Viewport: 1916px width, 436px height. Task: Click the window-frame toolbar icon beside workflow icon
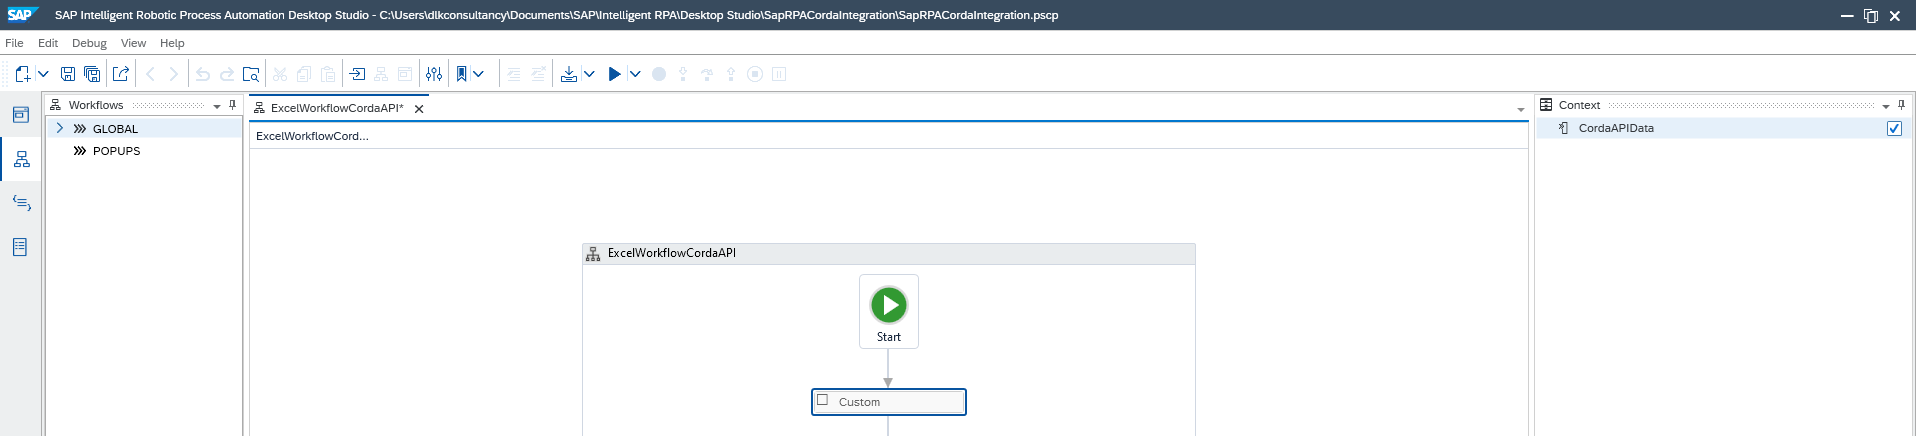point(405,74)
